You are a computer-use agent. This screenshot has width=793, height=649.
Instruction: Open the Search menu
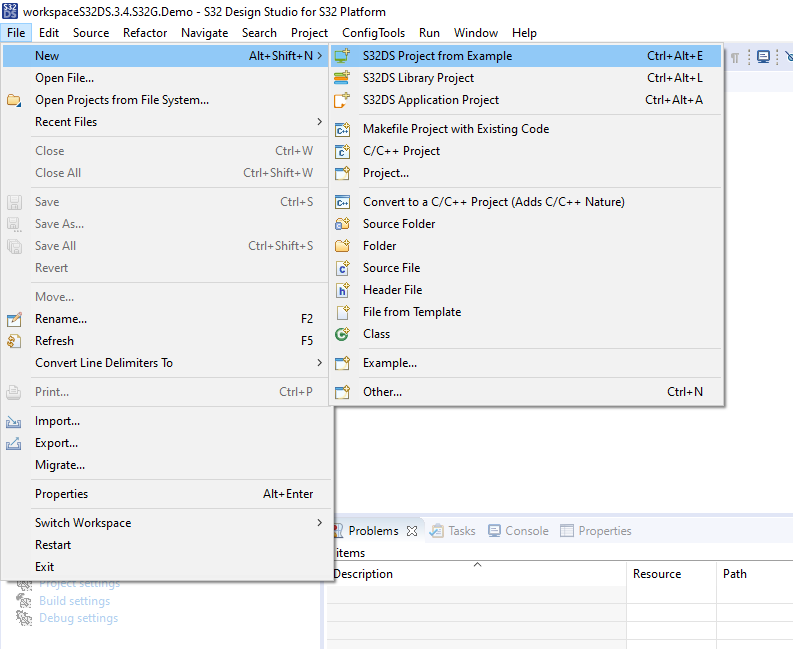[259, 33]
